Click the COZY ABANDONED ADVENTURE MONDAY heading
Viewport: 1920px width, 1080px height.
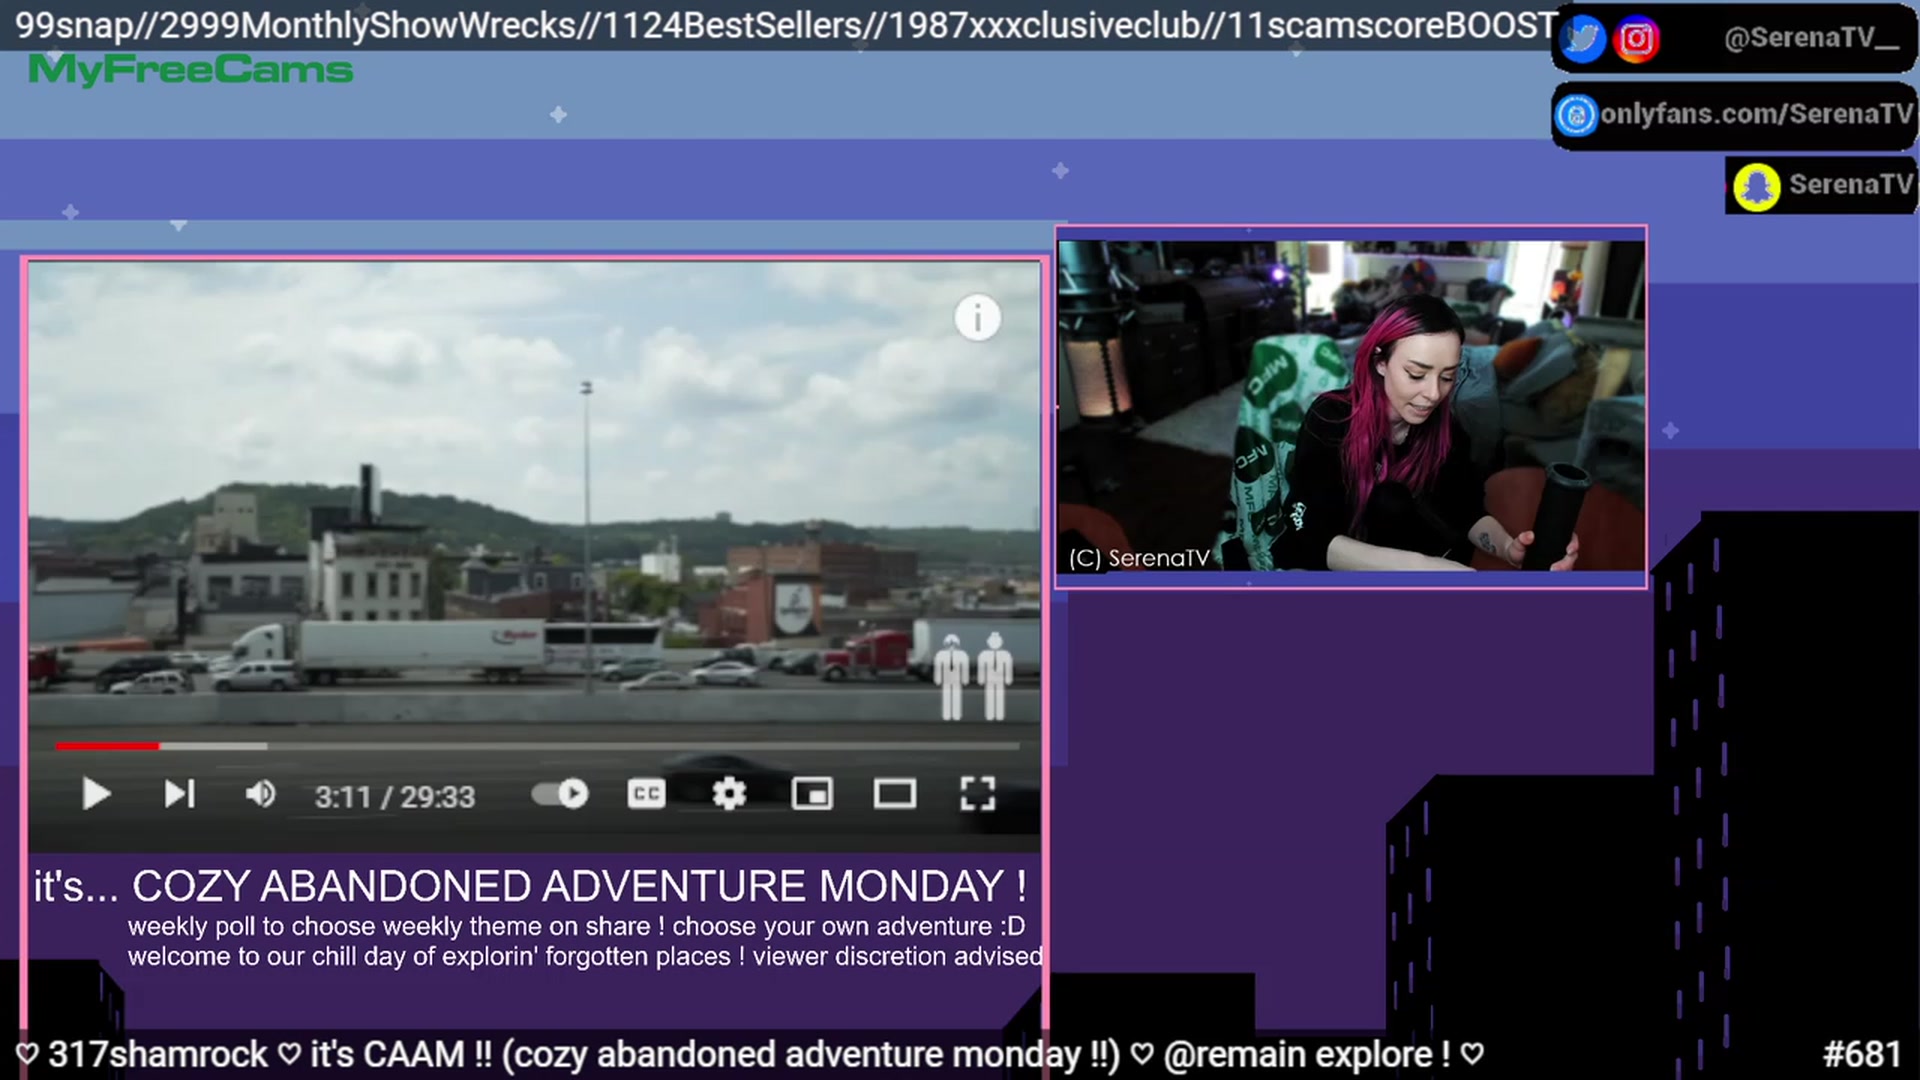pos(579,887)
